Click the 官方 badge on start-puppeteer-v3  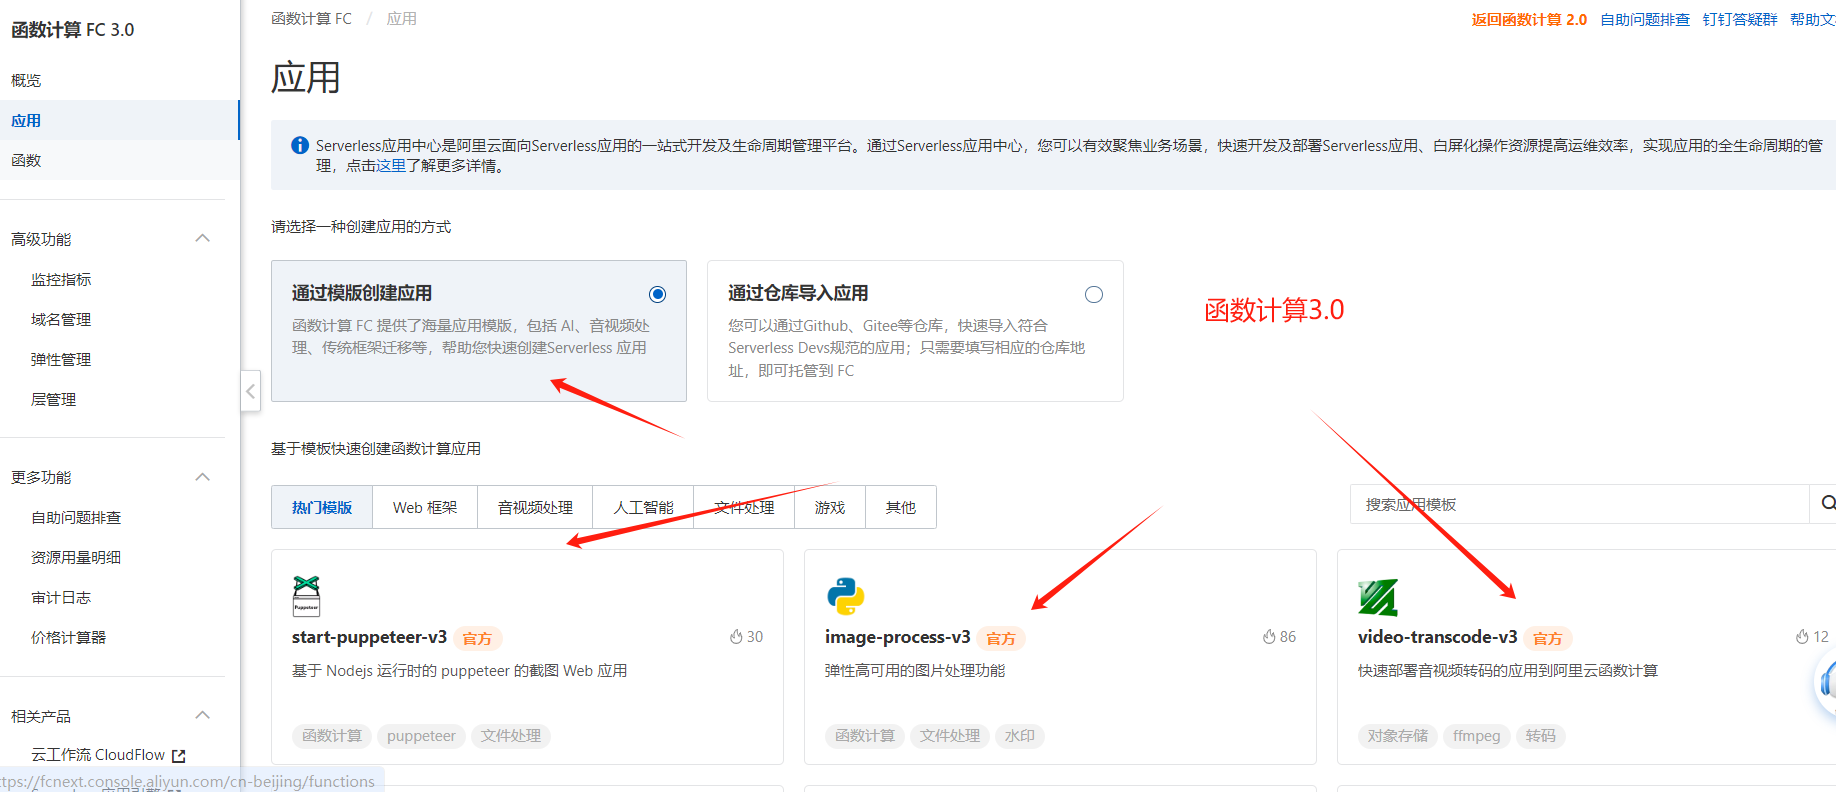(x=477, y=638)
